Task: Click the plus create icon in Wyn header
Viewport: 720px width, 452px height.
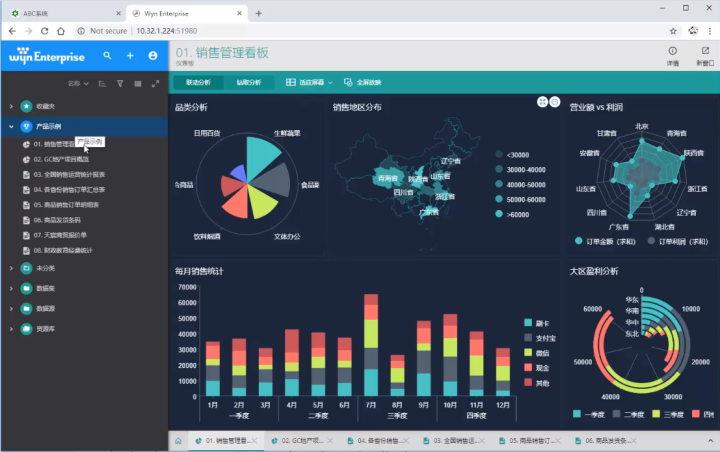Action: click(130, 56)
